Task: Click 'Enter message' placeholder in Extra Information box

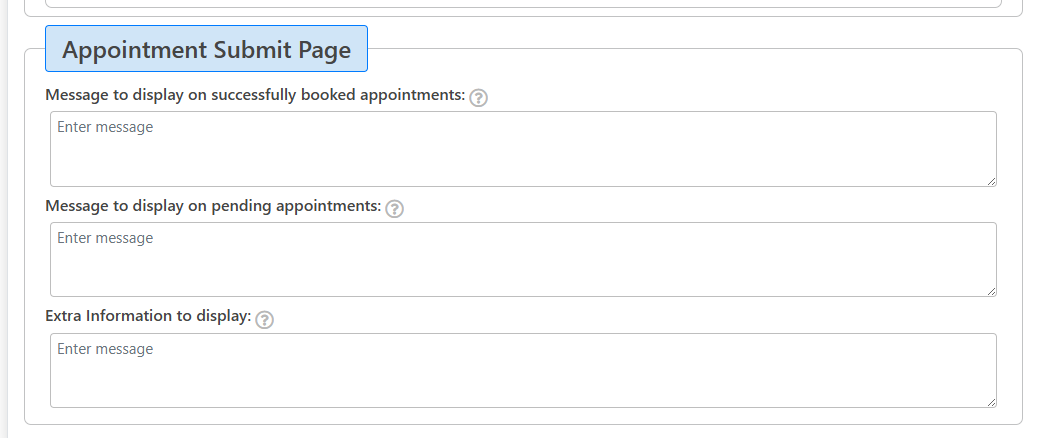Action: click(105, 349)
